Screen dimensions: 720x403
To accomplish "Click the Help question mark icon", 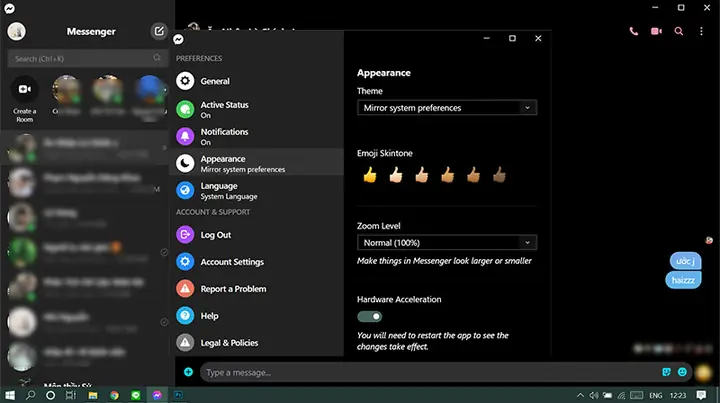I will tap(185, 316).
